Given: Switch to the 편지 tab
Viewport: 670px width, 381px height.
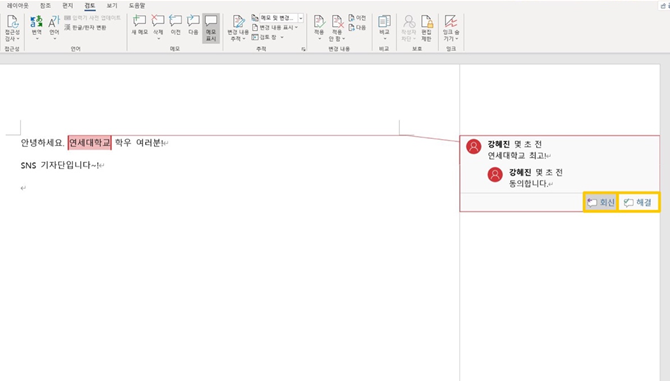Looking at the screenshot, I should (x=68, y=6).
